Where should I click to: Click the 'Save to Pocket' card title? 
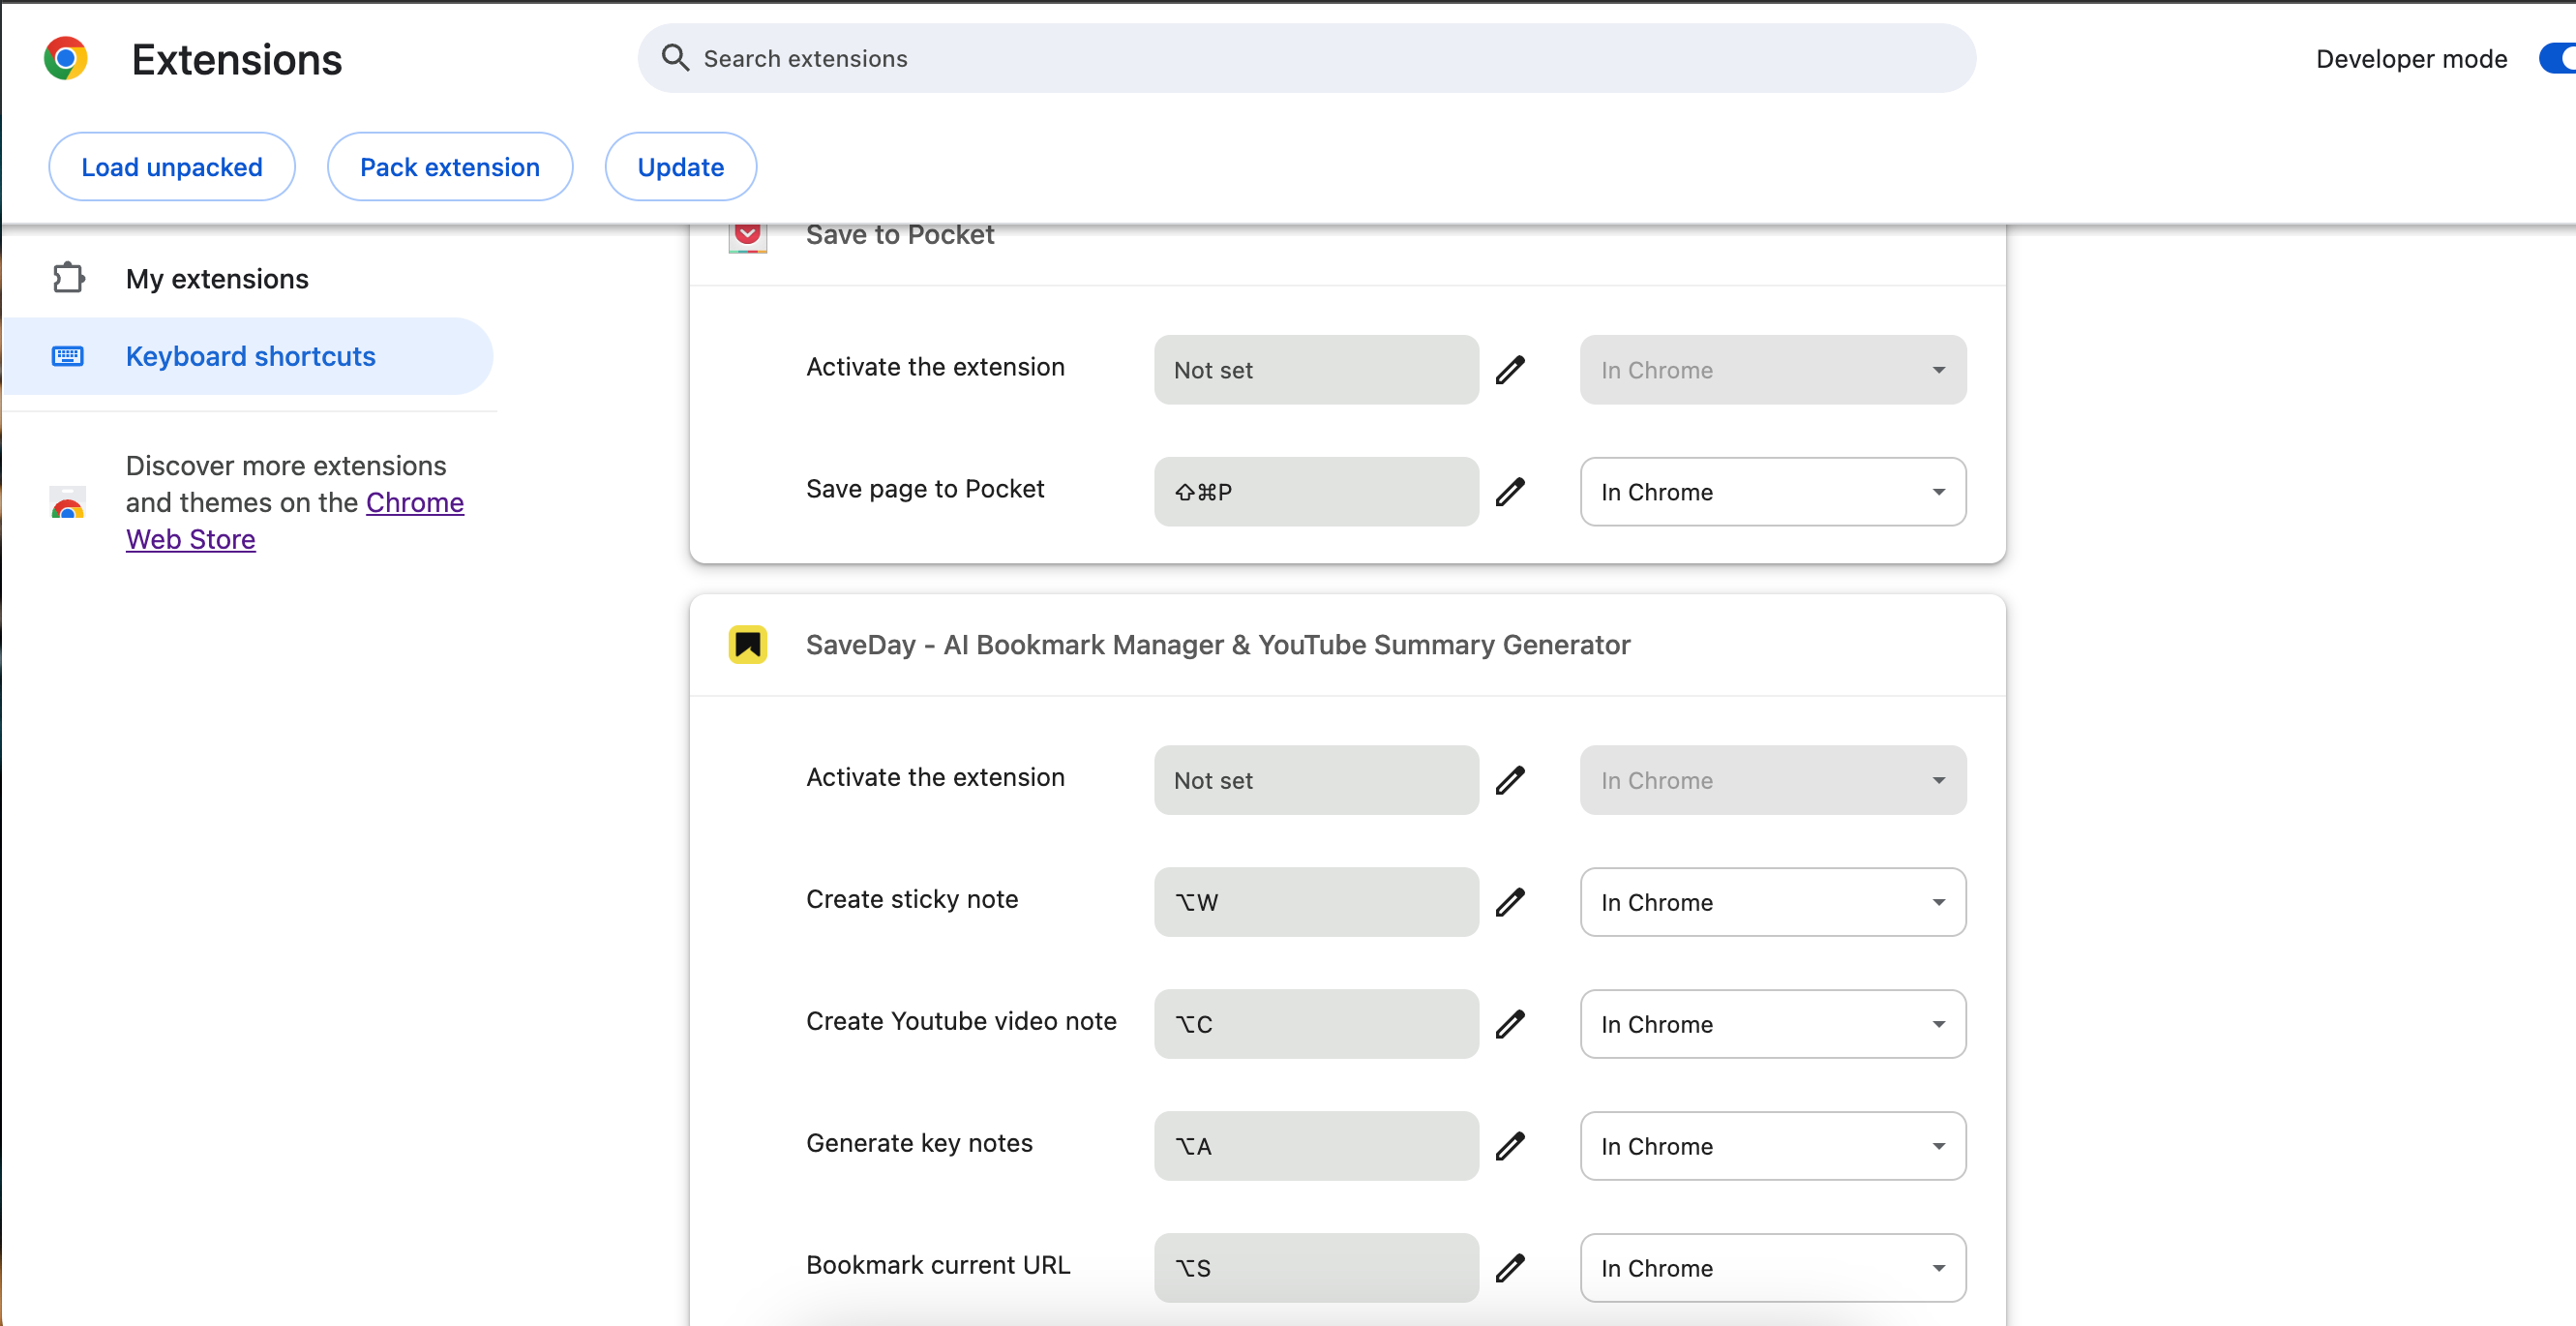coord(900,235)
